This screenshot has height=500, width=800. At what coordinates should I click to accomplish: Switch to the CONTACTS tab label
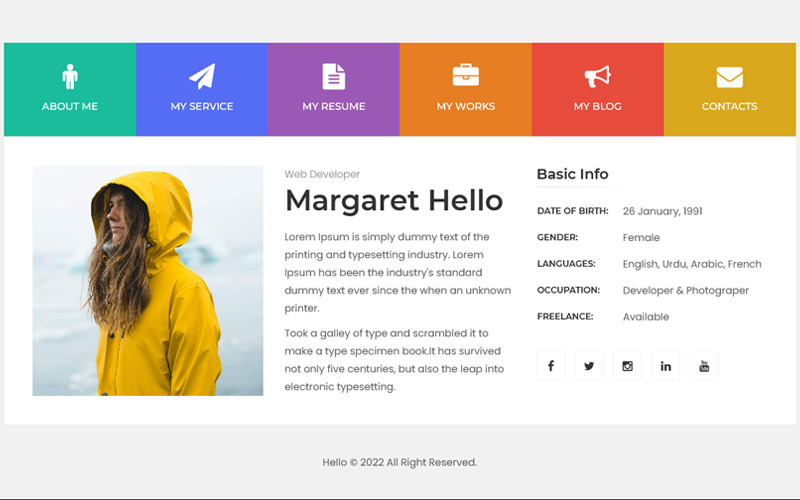(730, 106)
